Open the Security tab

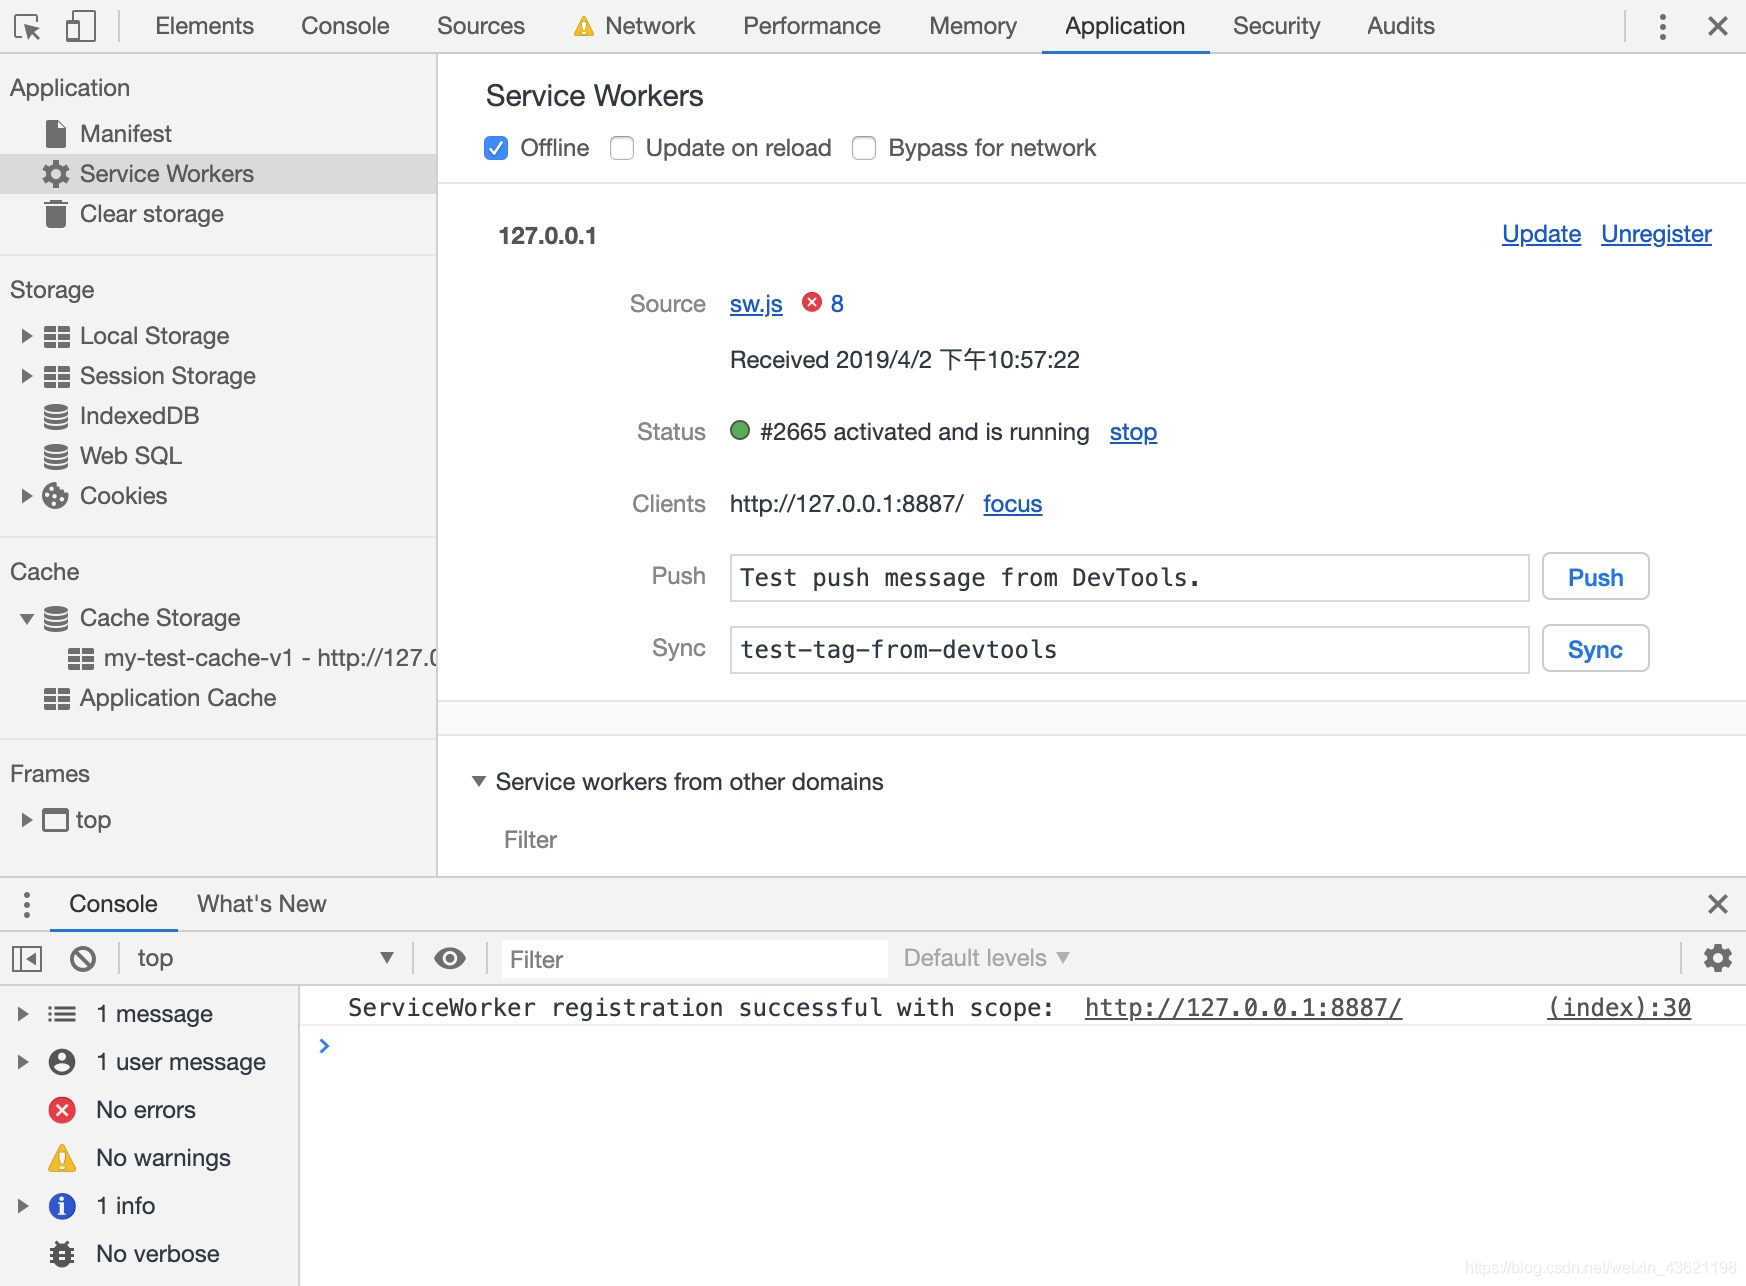click(x=1276, y=26)
